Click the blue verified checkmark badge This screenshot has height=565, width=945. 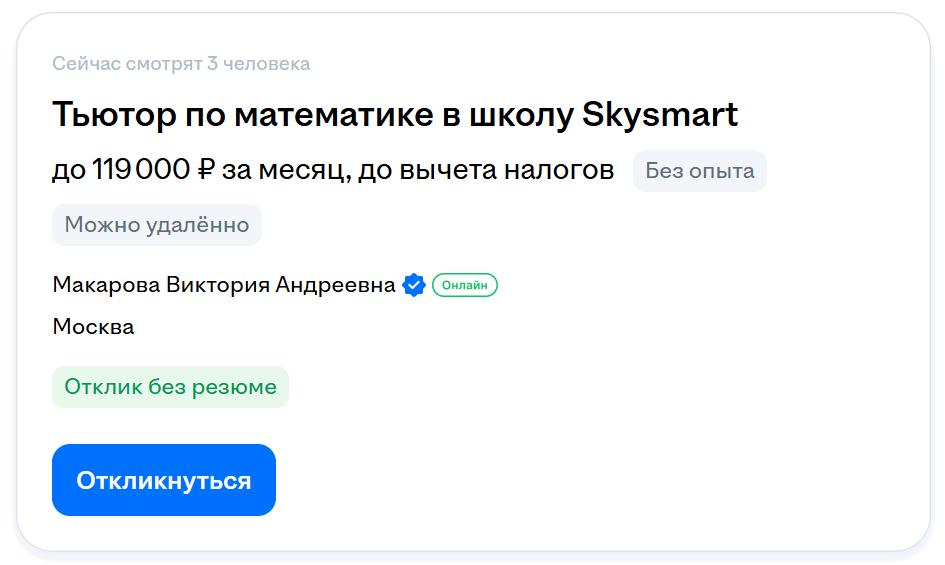pos(414,285)
